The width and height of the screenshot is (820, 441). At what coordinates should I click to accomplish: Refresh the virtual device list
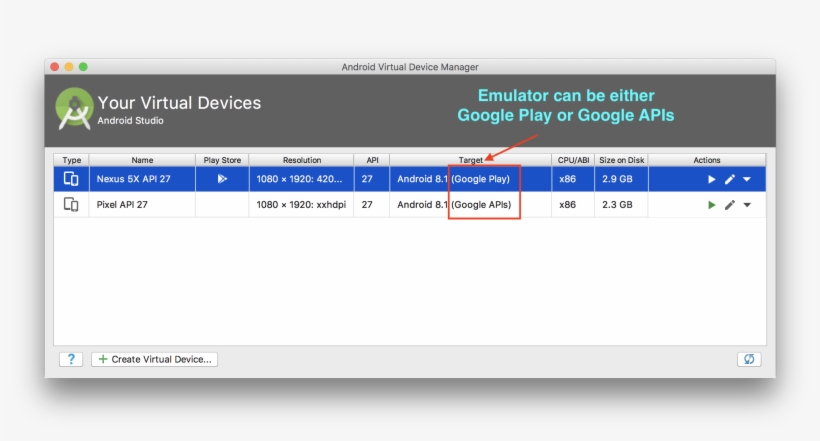click(x=749, y=359)
